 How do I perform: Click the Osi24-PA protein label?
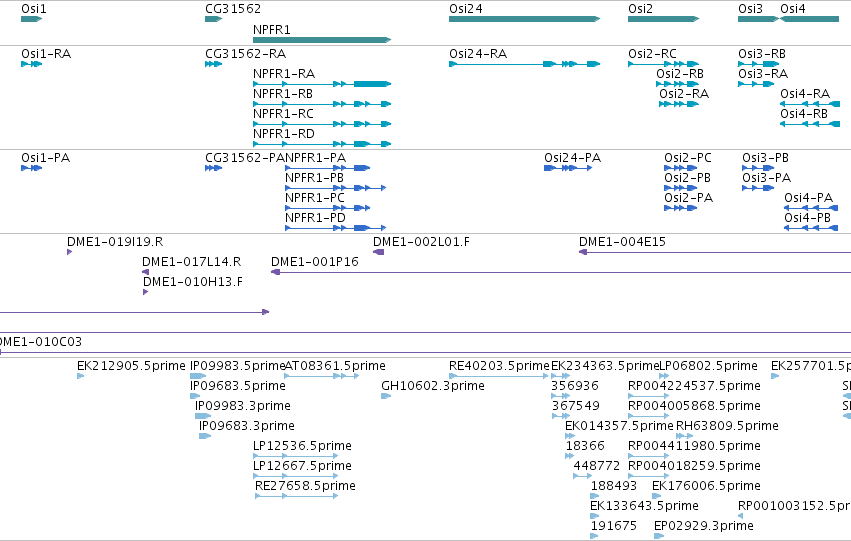pos(573,158)
